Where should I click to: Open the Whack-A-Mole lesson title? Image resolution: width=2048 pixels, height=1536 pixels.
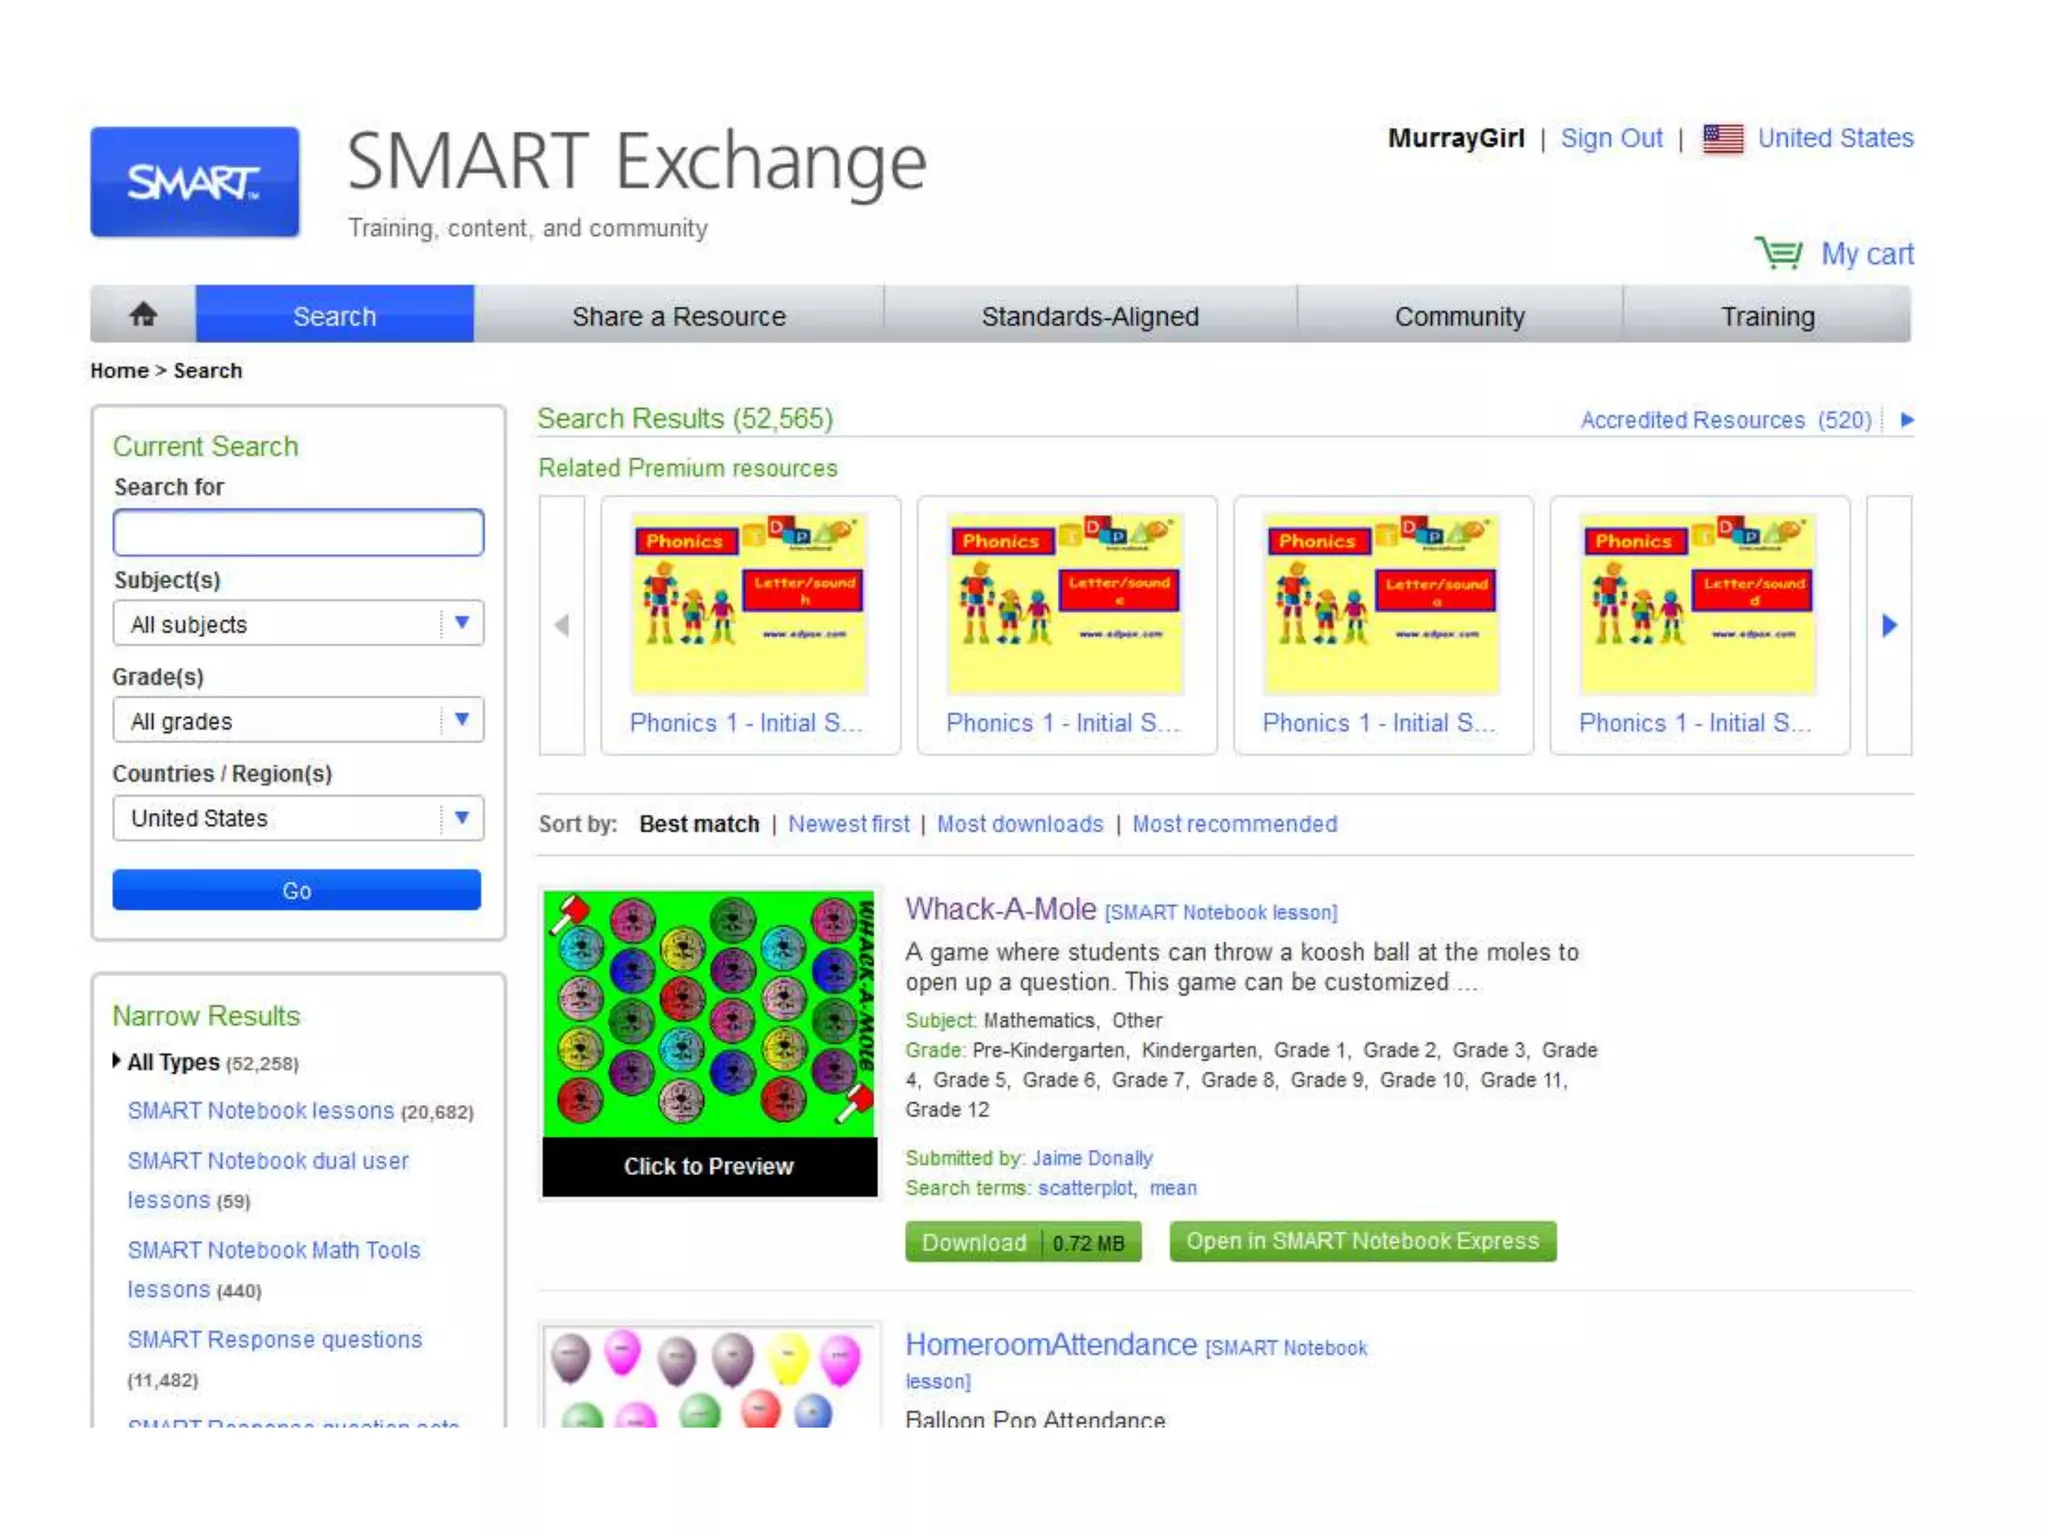[1001, 909]
